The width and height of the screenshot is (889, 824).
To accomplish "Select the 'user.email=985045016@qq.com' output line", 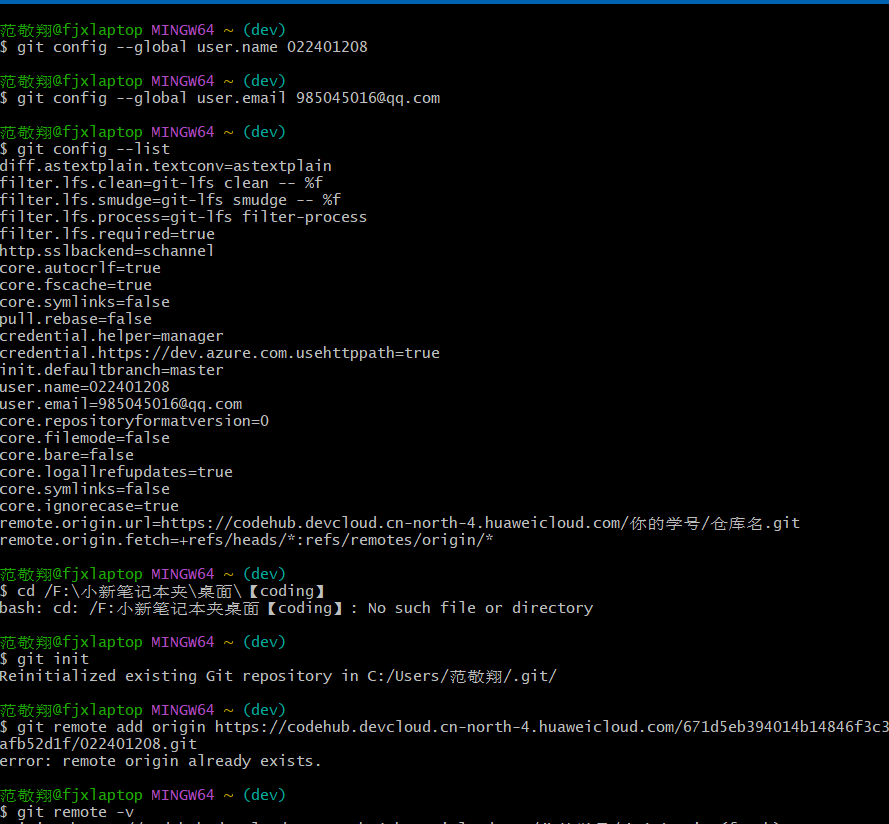I will 121,404.
